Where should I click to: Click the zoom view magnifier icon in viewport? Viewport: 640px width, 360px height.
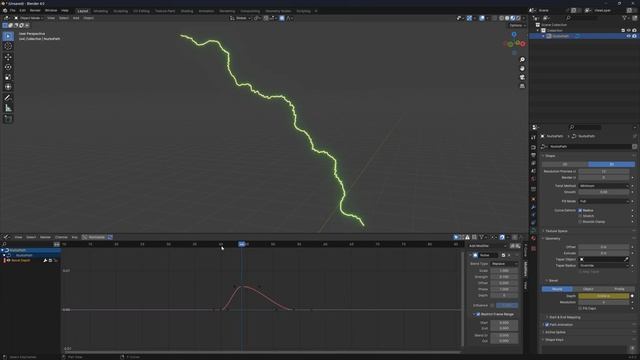pyautogui.click(x=522, y=60)
